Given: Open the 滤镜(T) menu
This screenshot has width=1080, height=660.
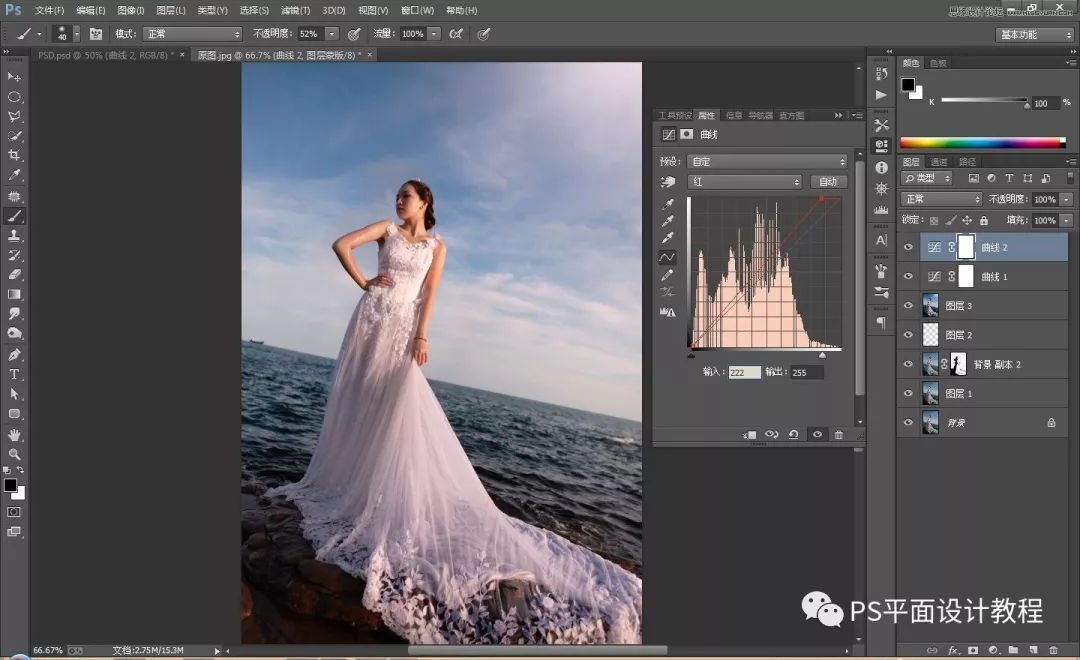Looking at the screenshot, I should 294,10.
